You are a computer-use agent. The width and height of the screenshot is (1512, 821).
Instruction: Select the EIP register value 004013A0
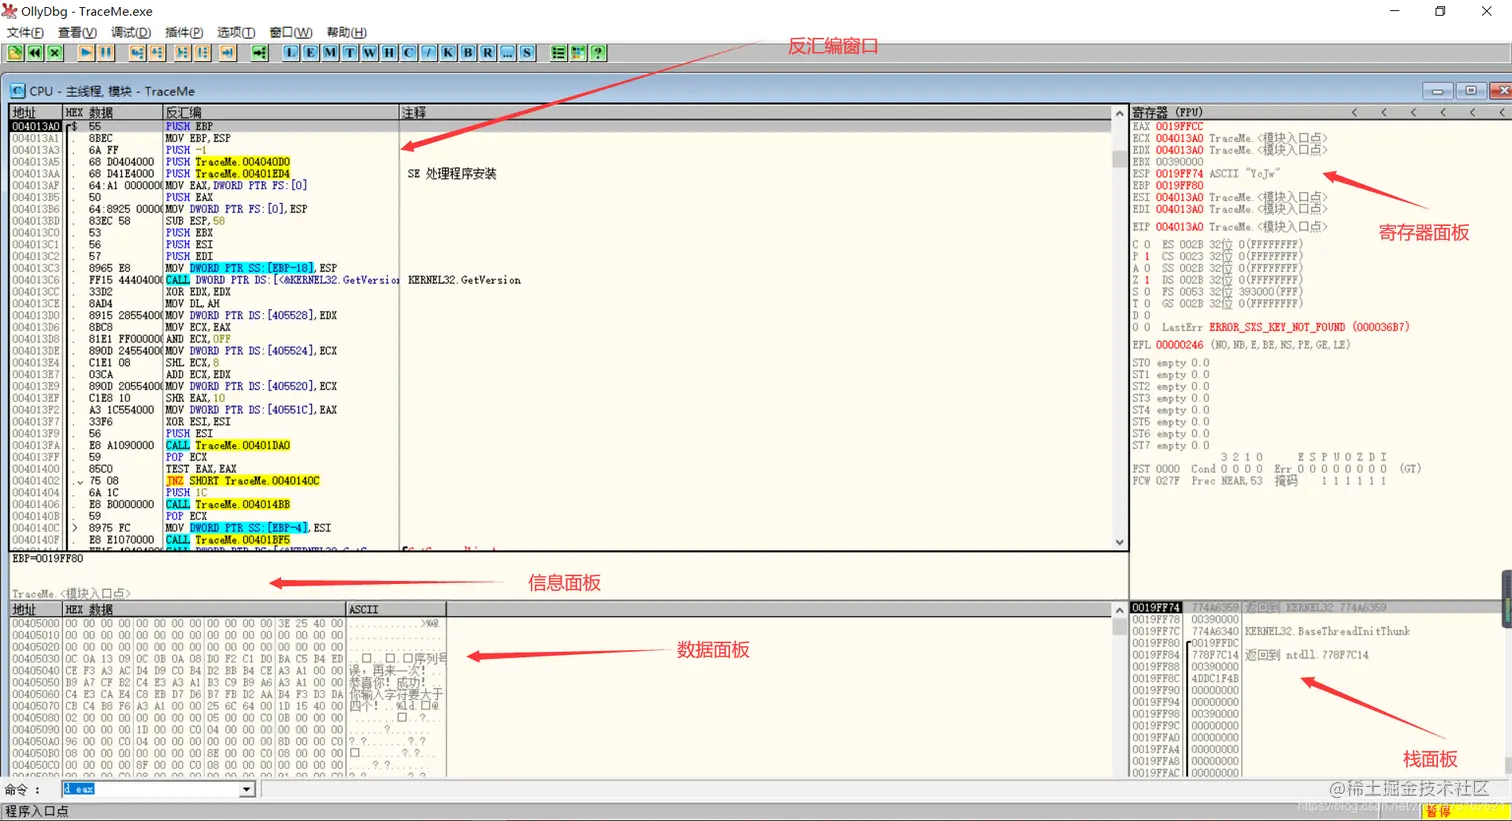[x=1179, y=227]
